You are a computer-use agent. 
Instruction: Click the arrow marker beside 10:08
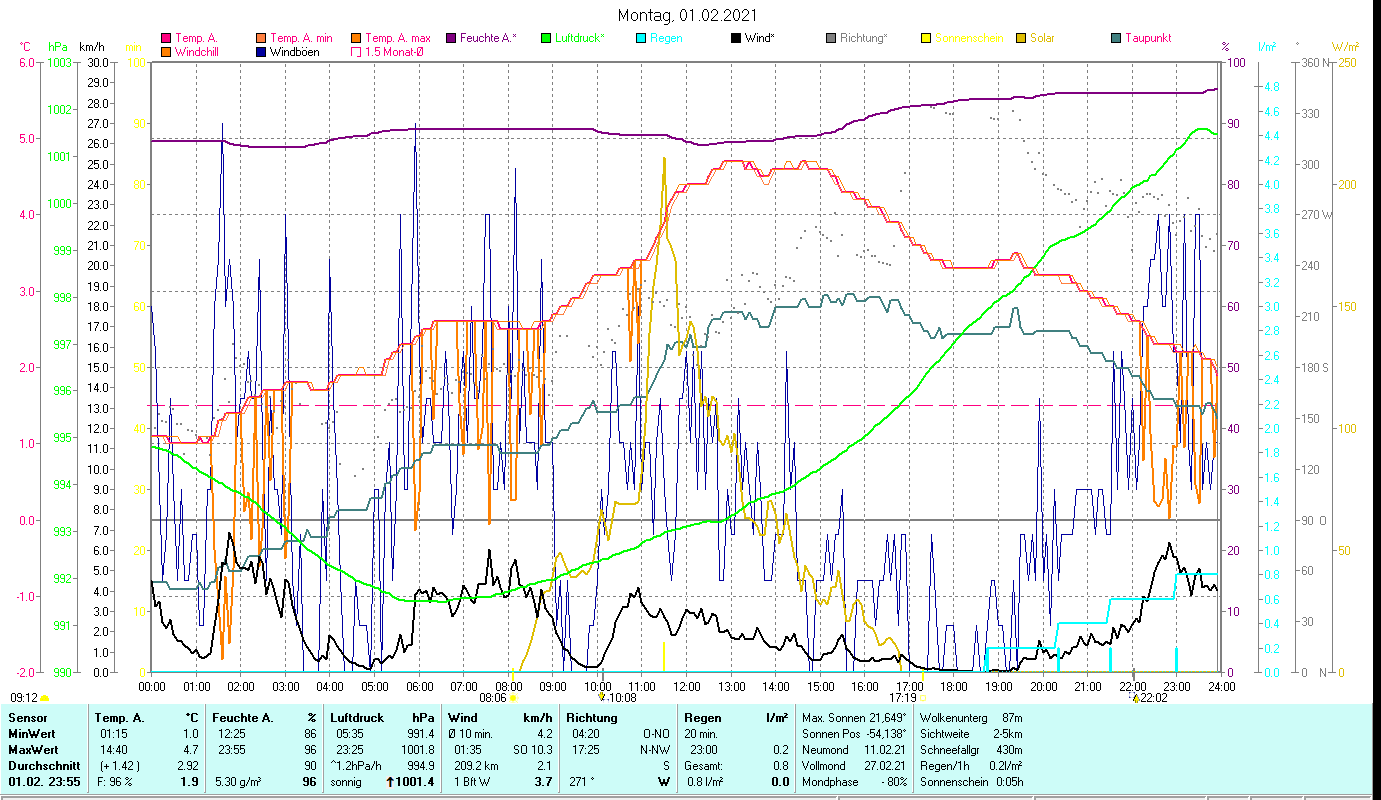(x=602, y=698)
